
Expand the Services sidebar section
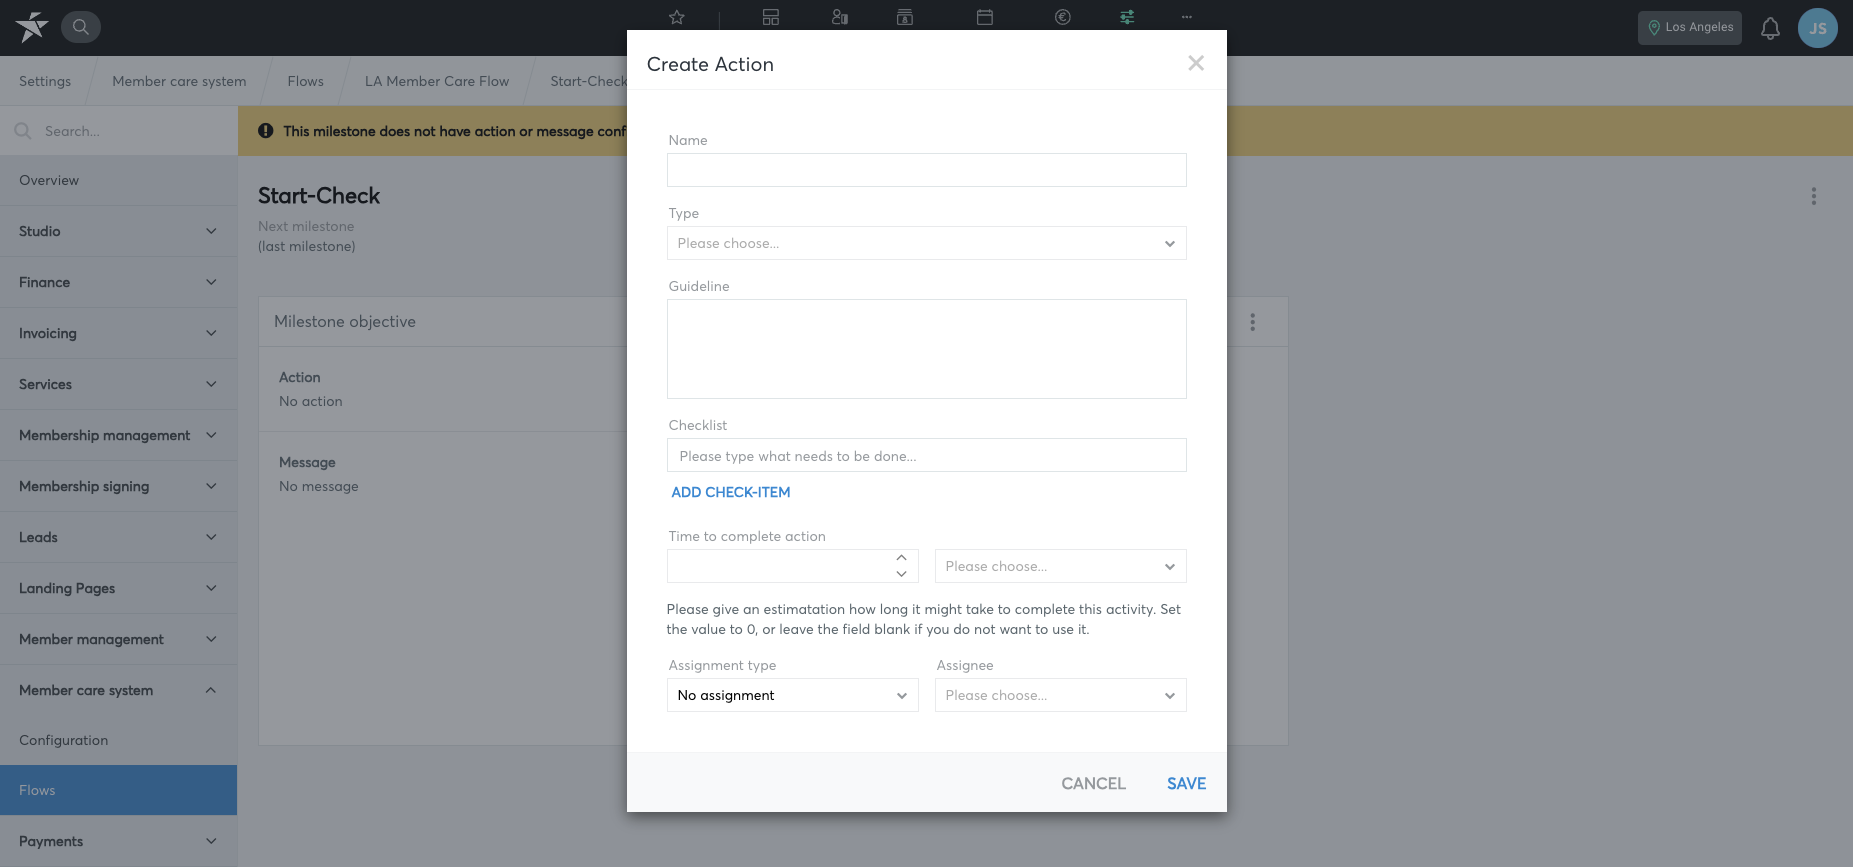[118, 384]
